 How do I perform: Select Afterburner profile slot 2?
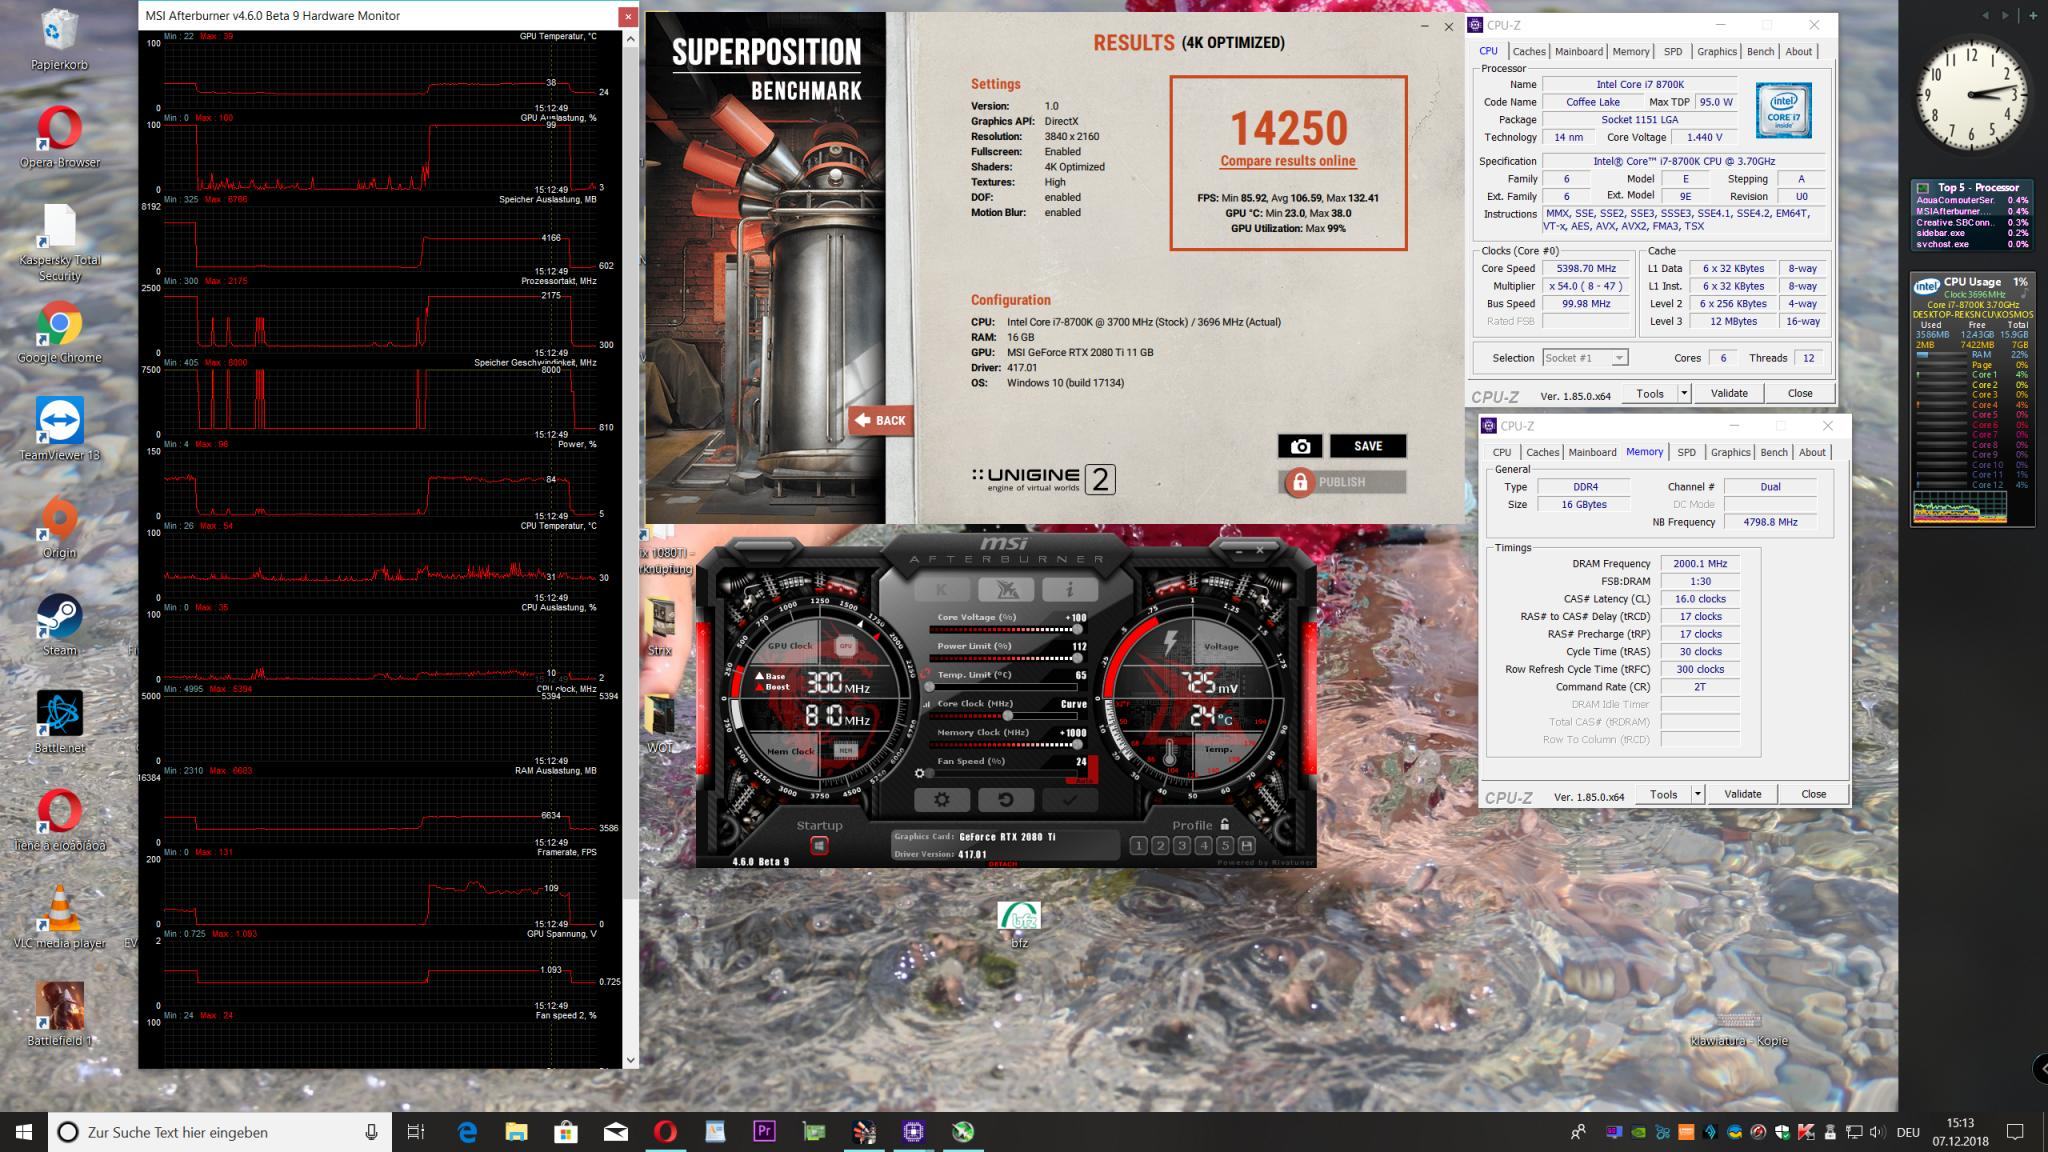[x=1160, y=846]
